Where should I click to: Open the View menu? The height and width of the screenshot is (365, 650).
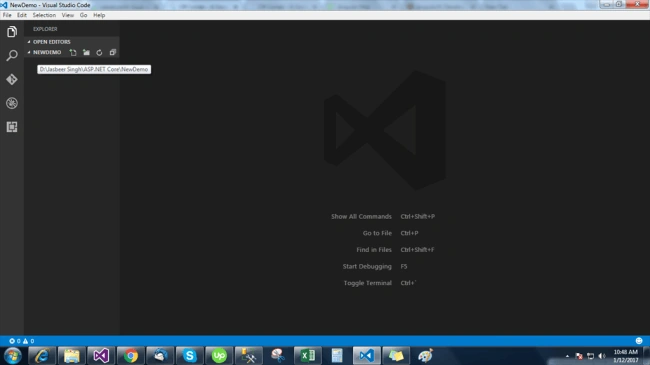point(68,15)
